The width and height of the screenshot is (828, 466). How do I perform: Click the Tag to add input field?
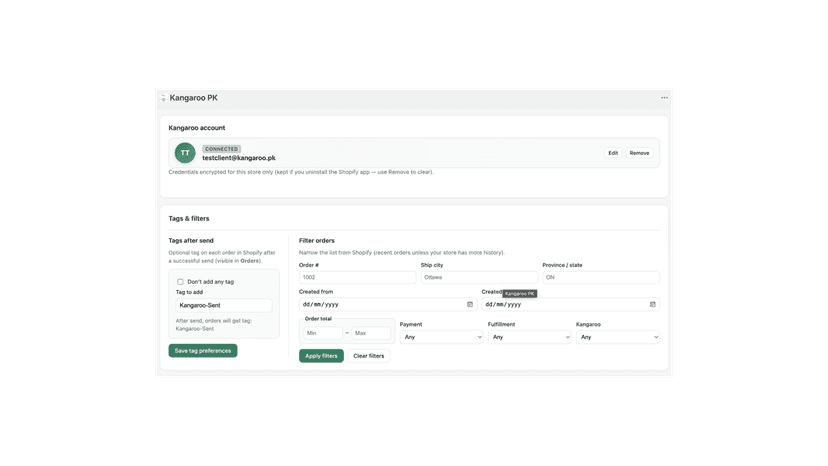point(224,305)
